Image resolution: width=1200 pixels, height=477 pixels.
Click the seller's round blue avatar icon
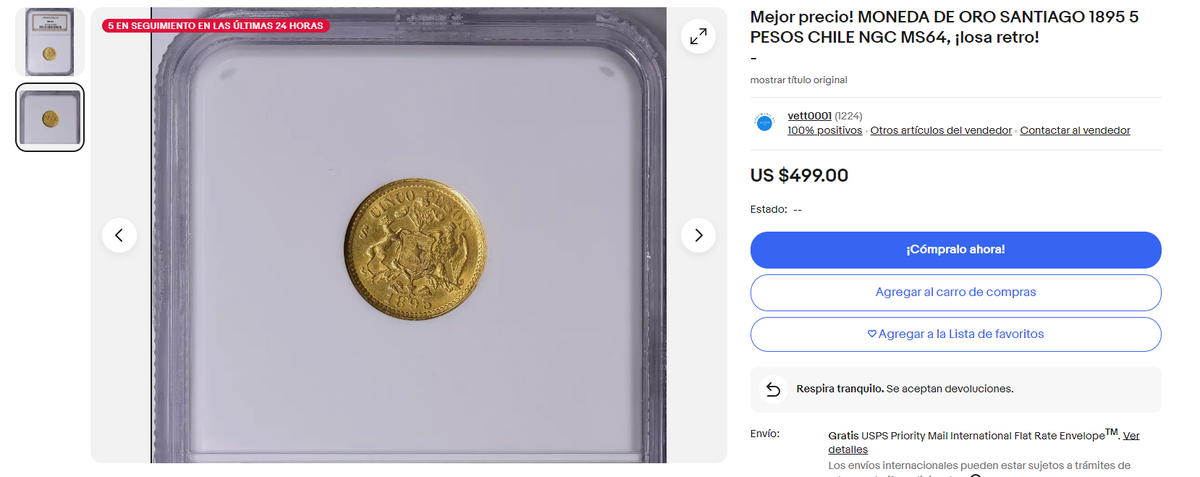pyautogui.click(x=764, y=123)
